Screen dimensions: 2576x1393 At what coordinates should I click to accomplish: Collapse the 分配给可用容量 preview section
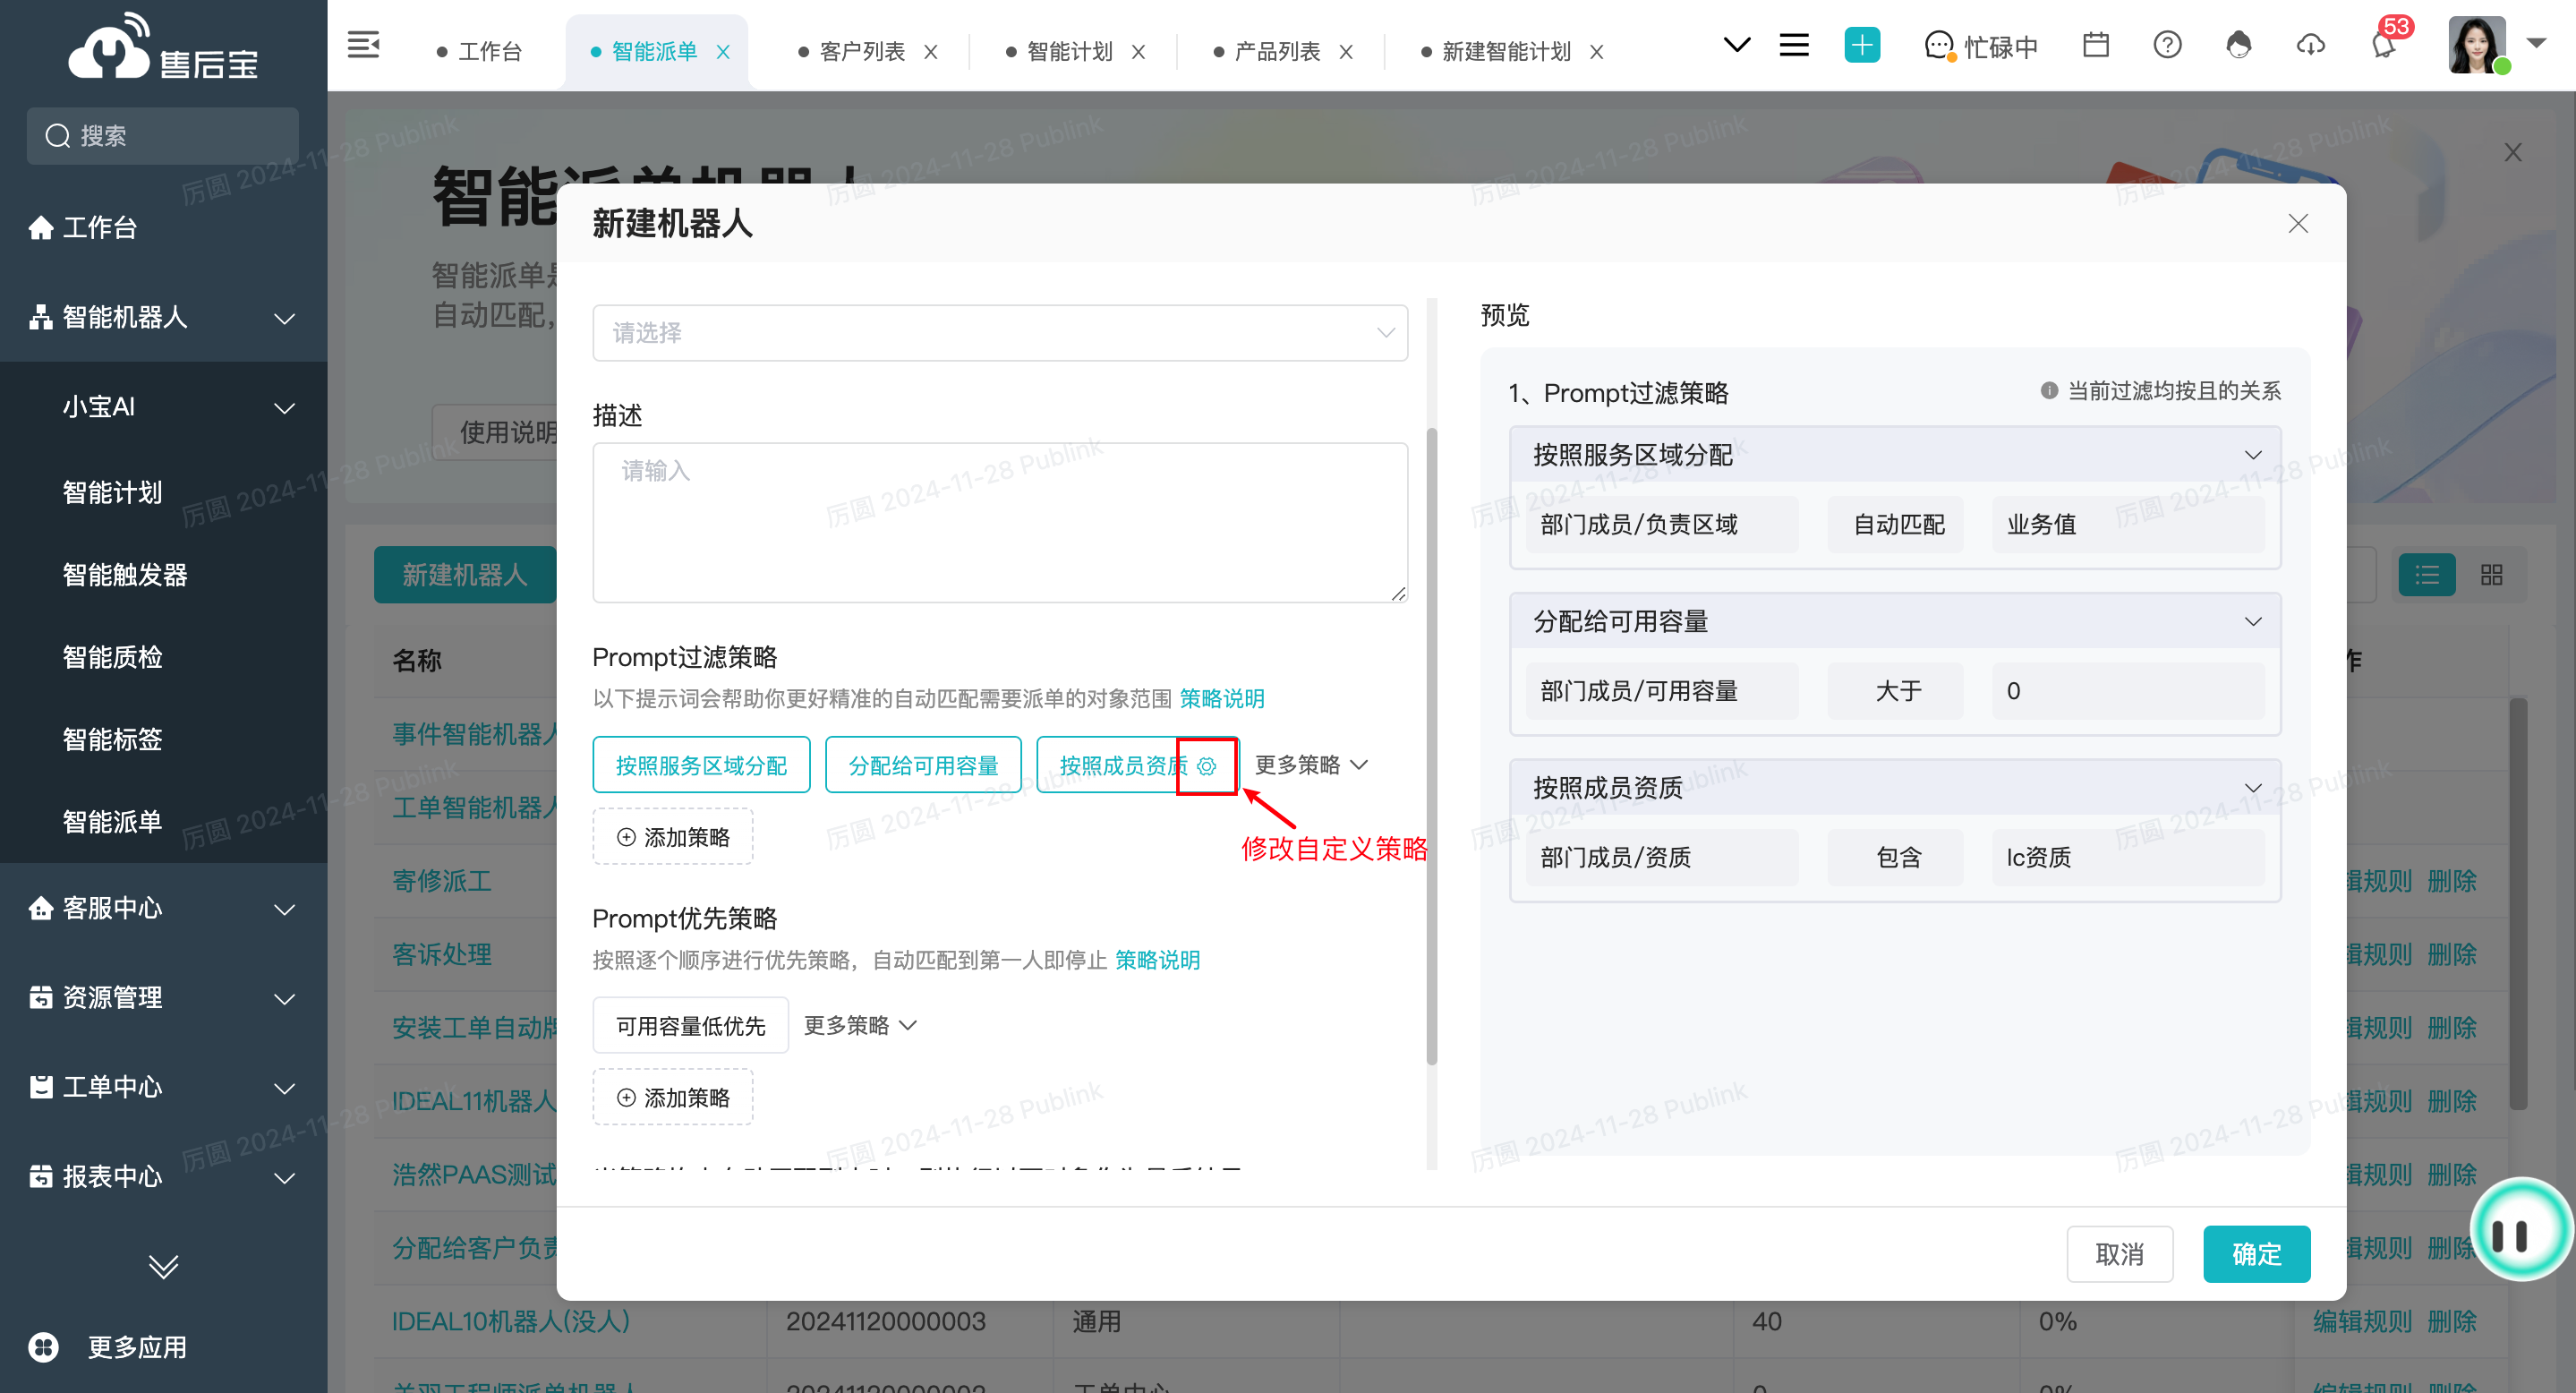point(2252,622)
